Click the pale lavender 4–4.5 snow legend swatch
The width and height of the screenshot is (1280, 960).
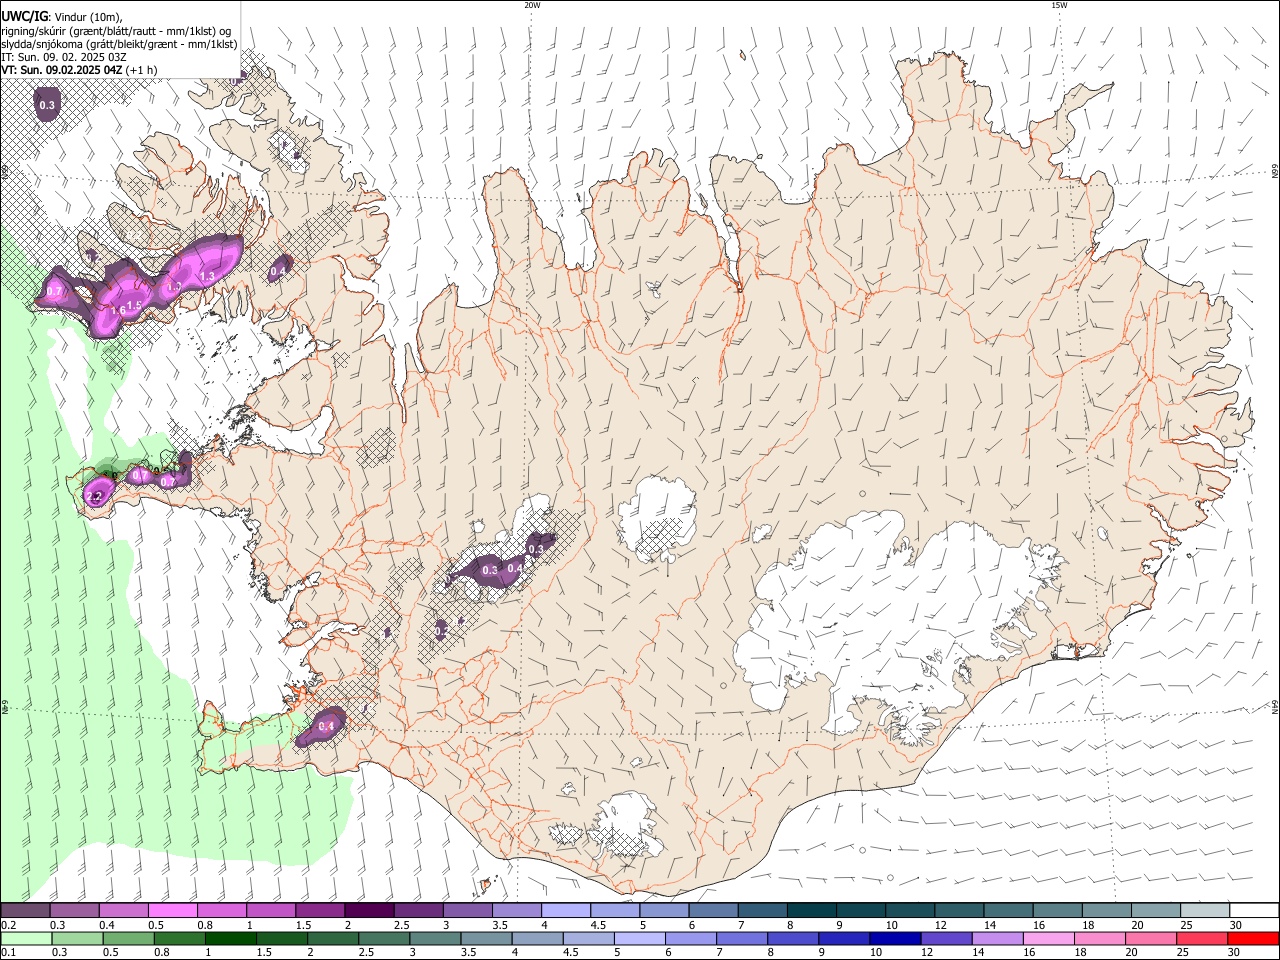(x=564, y=911)
